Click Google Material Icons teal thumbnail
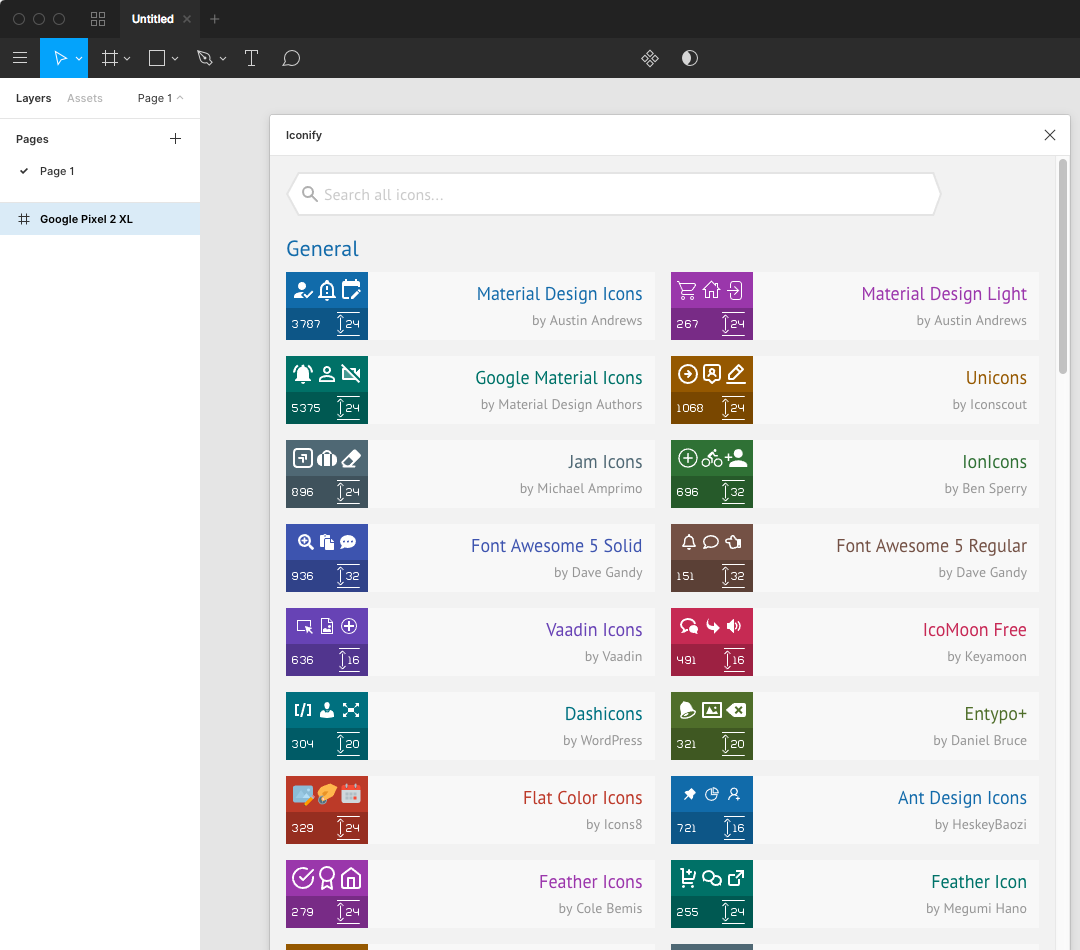1080x950 pixels. pos(326,390)
